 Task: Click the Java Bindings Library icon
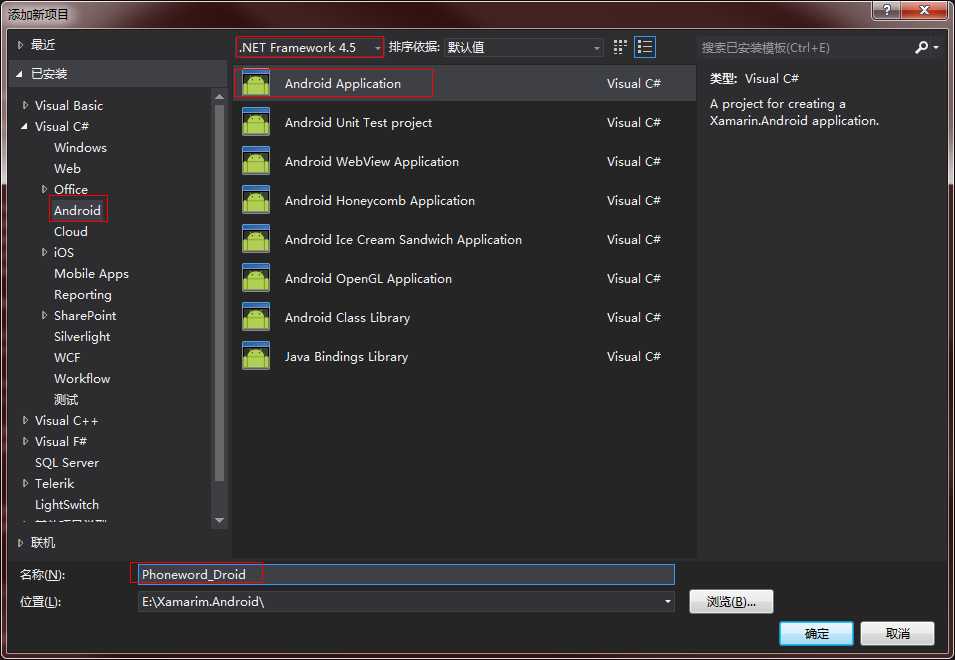pyautogui.click(x=256, y=356)
